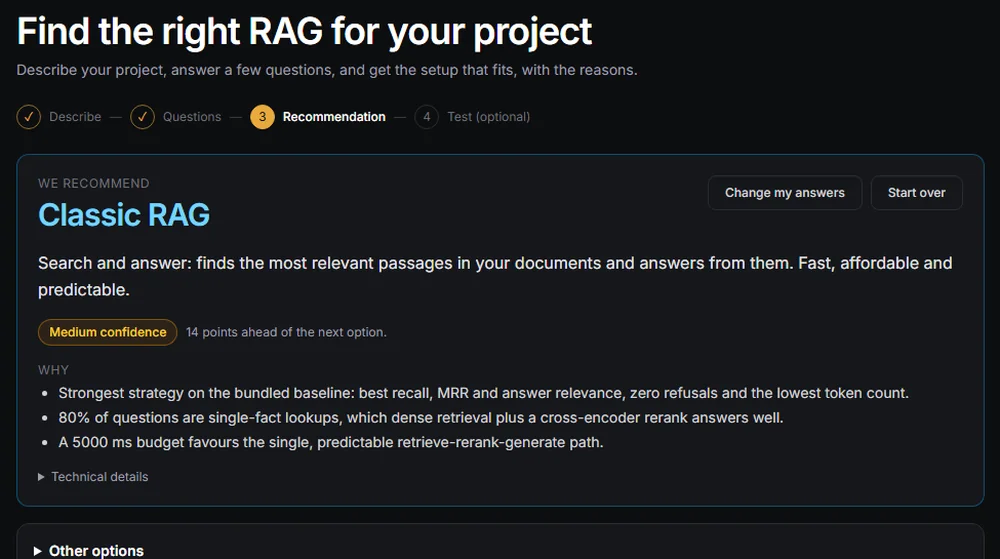Click the 'Find the right RAG for your project' title

304,32
